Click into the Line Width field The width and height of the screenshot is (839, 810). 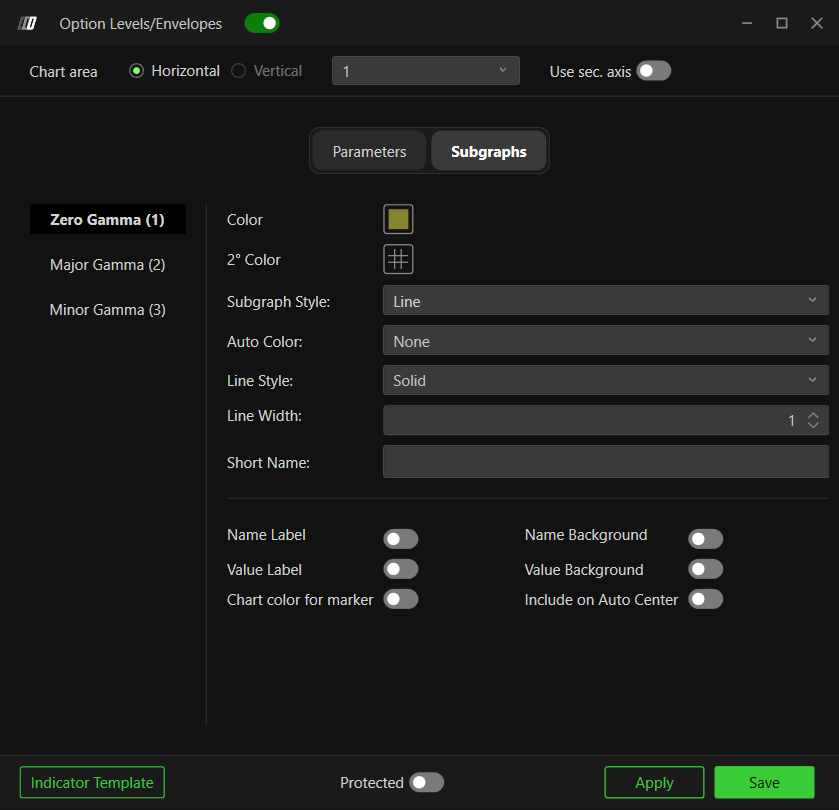click(x=606, y=420)
